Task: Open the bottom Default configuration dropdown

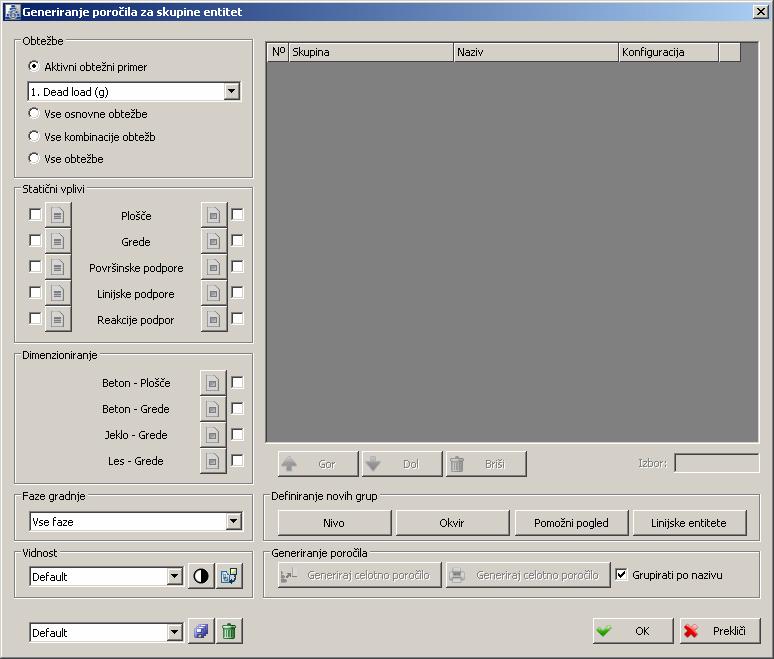Action: point(175,632)
